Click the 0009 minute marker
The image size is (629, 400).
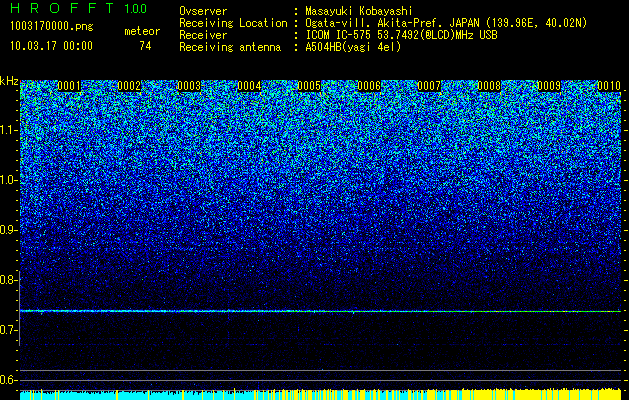[x=549, y=86]
